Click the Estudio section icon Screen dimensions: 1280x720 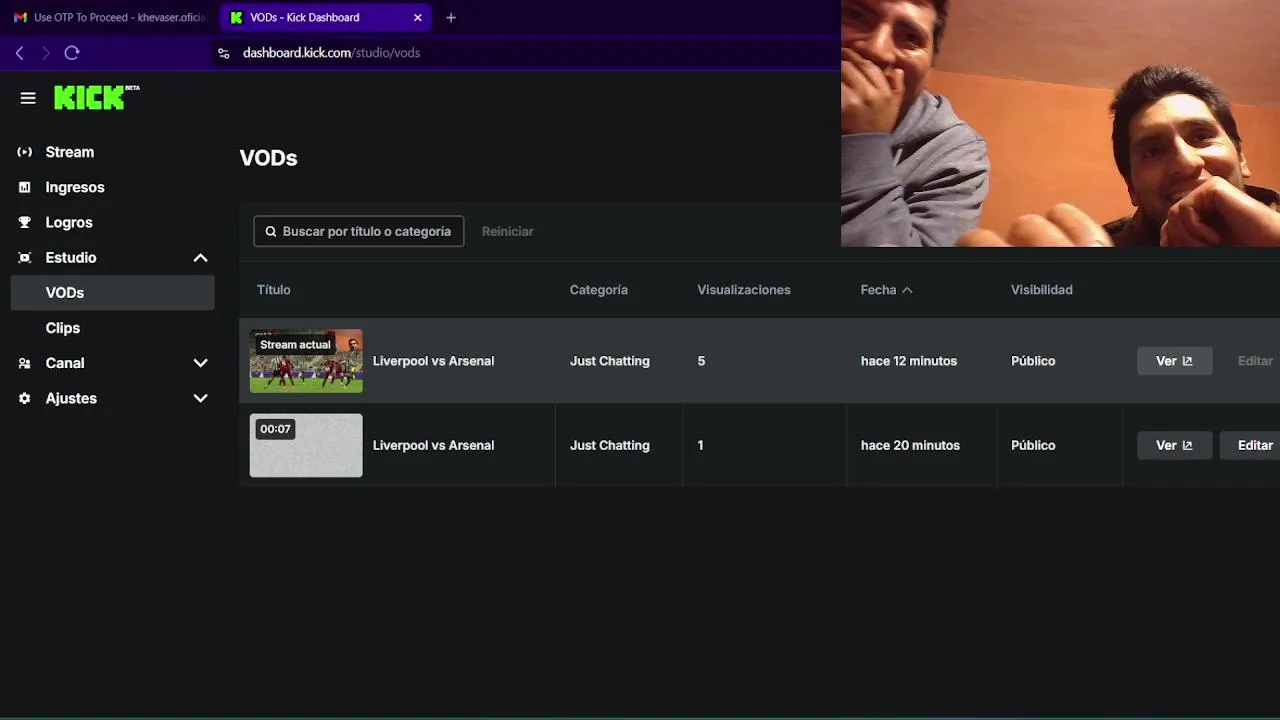coord(25,257)
